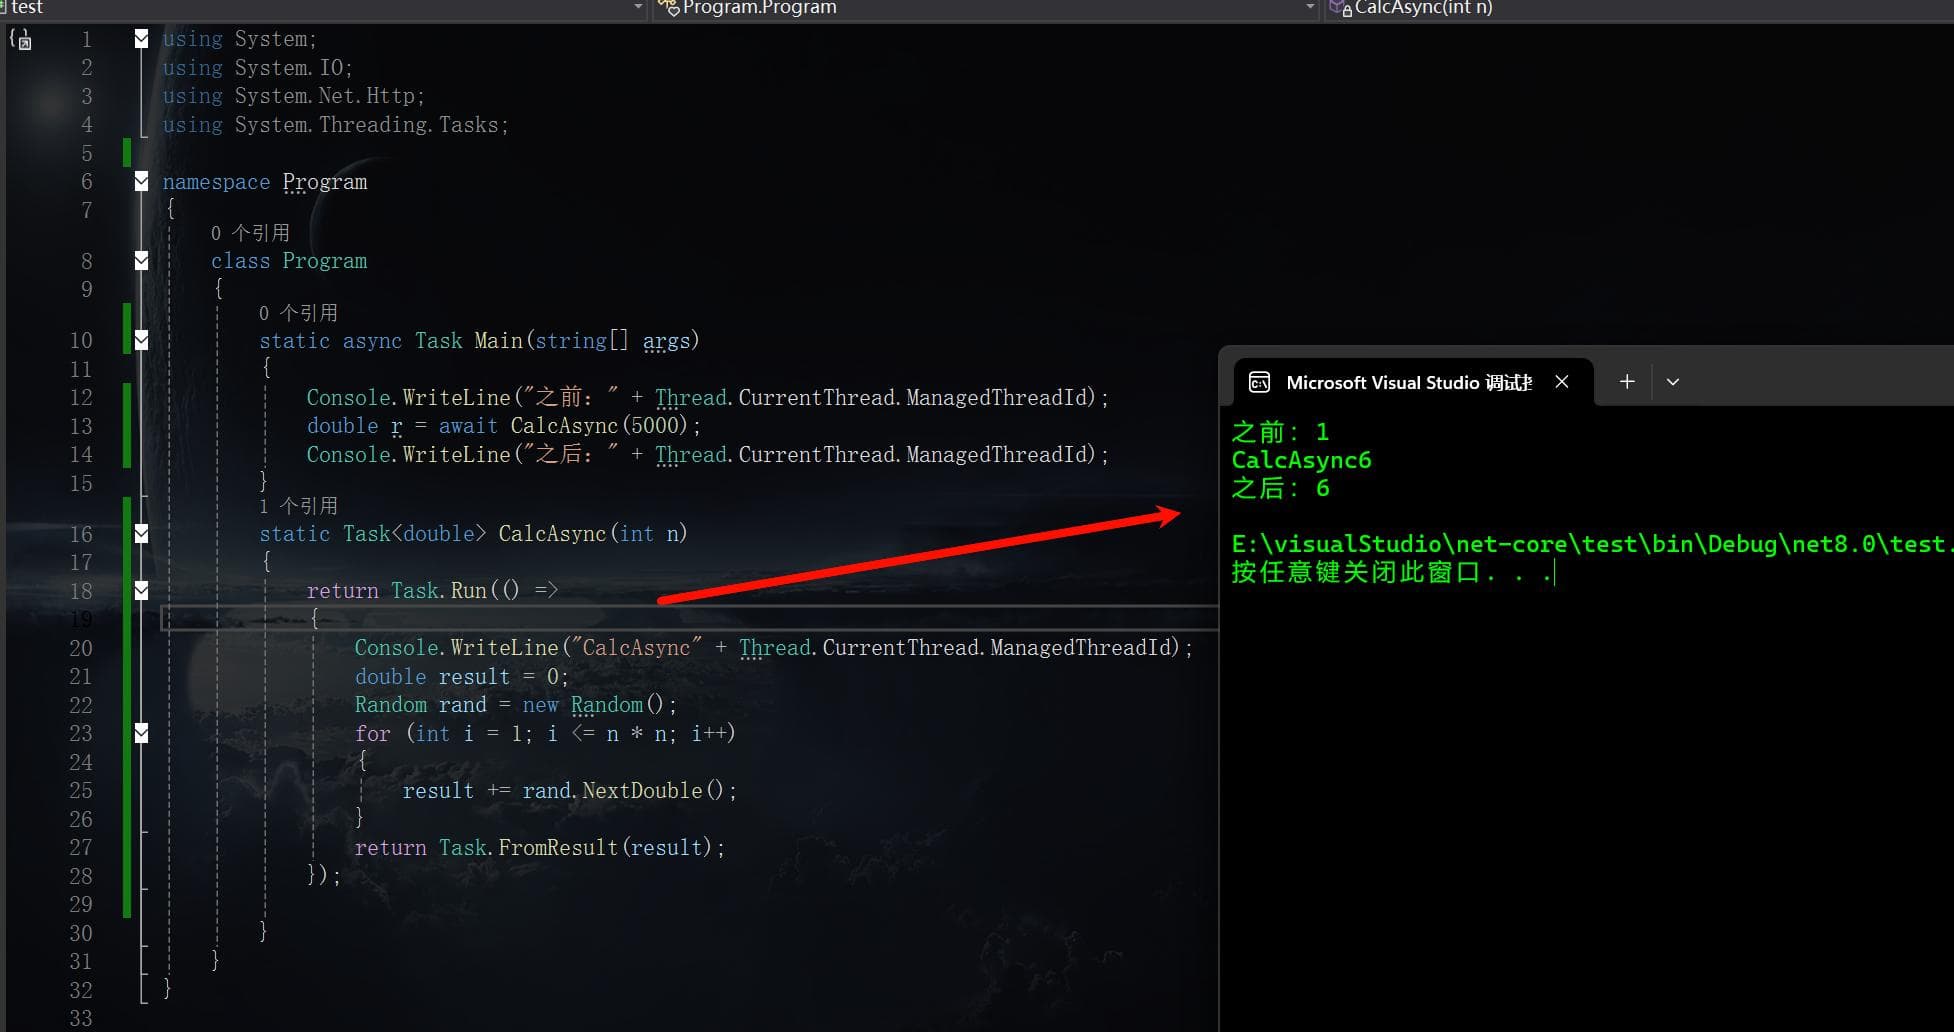
Task: Click line number 5 in the gutter
Action: [87, 154]
